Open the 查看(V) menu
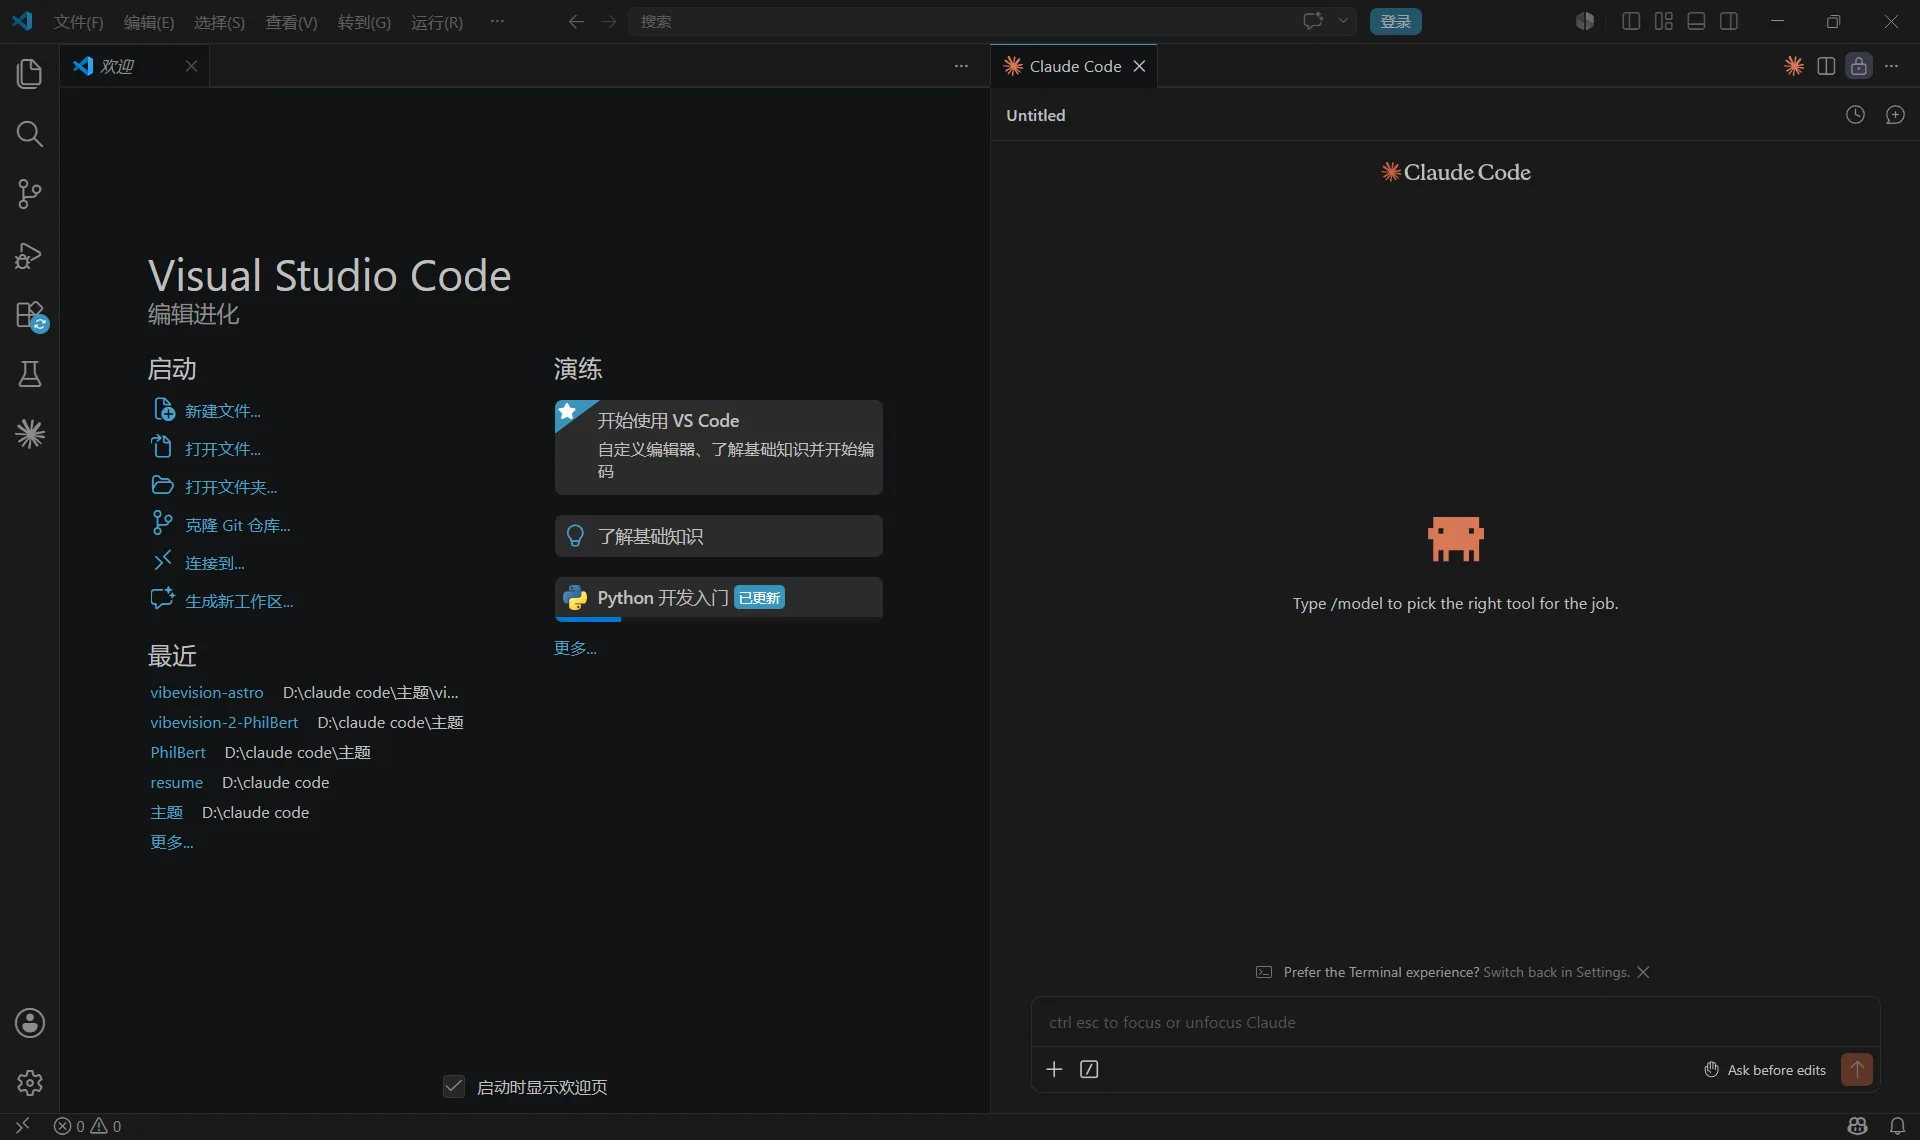The width and height of the screenshot is (1920, 1140). click(291, 22)
